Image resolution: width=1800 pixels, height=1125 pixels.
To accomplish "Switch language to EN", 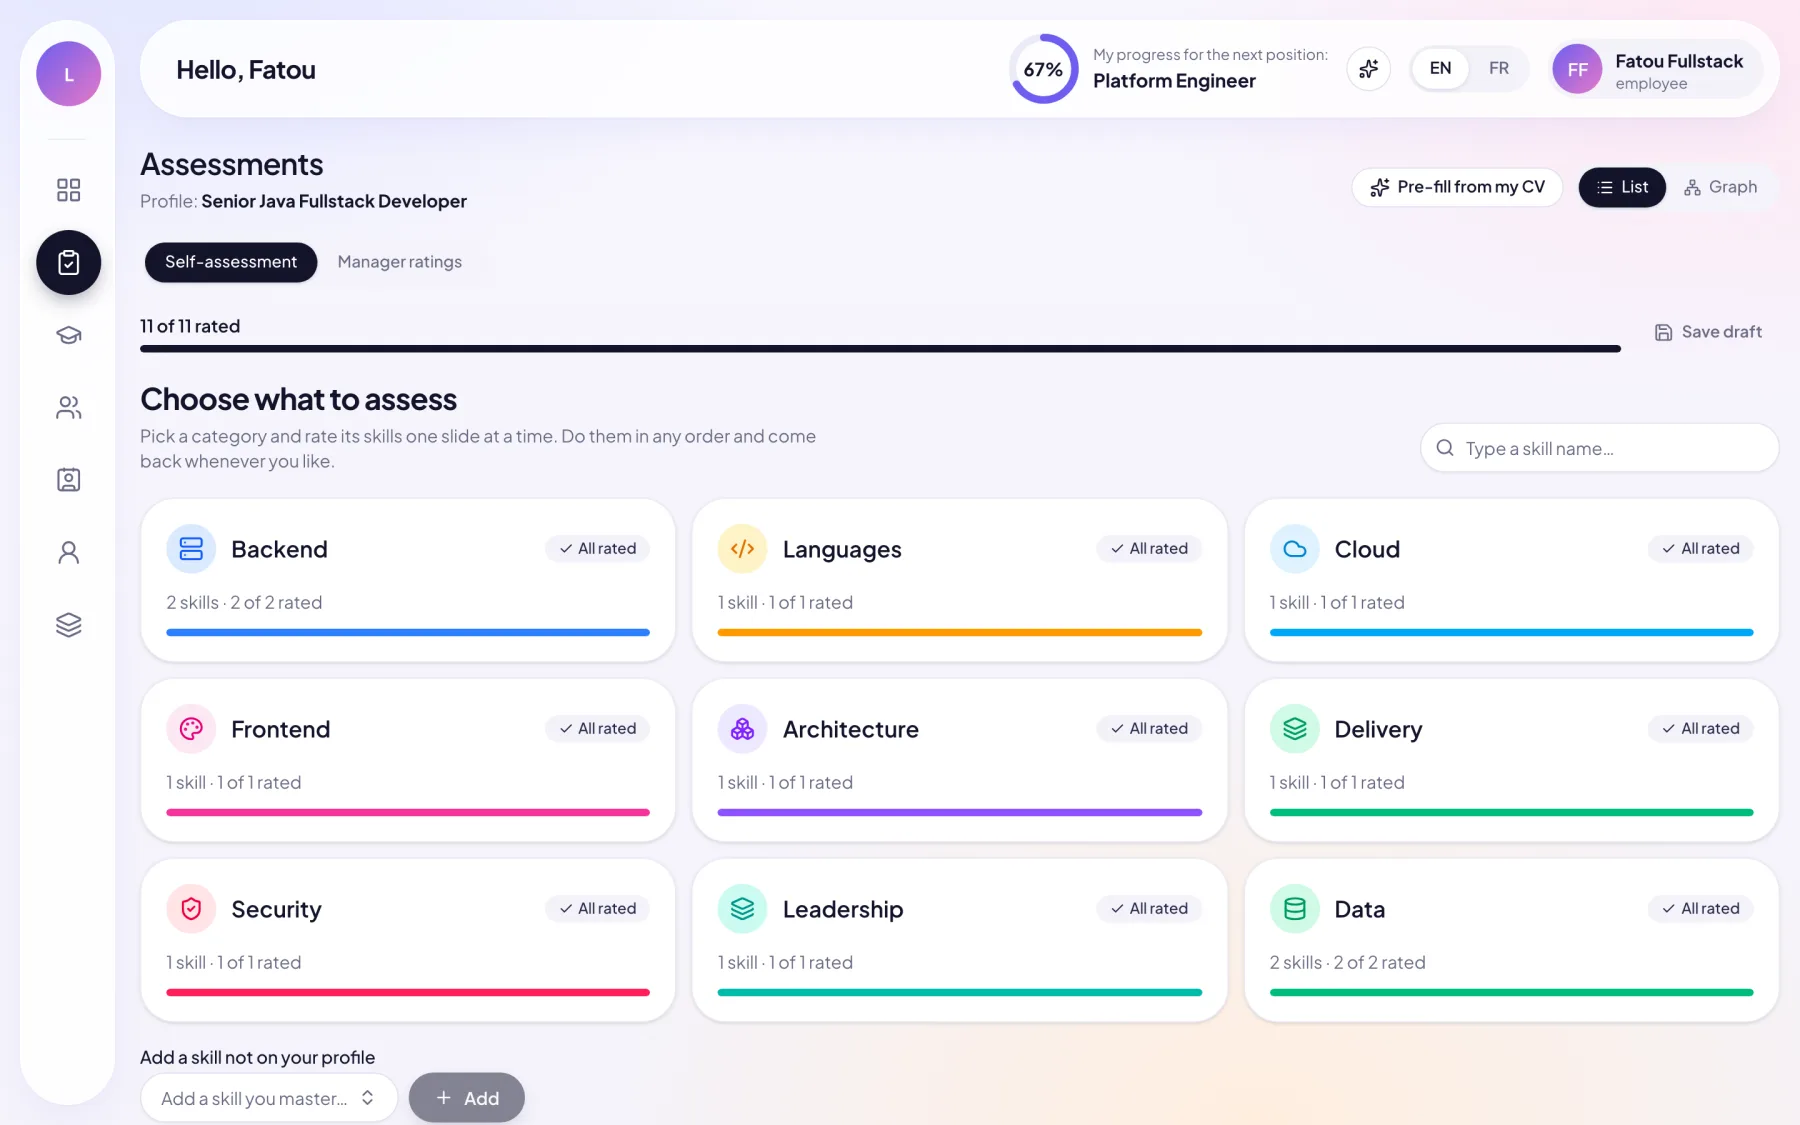I will (x=1440, y=69).
